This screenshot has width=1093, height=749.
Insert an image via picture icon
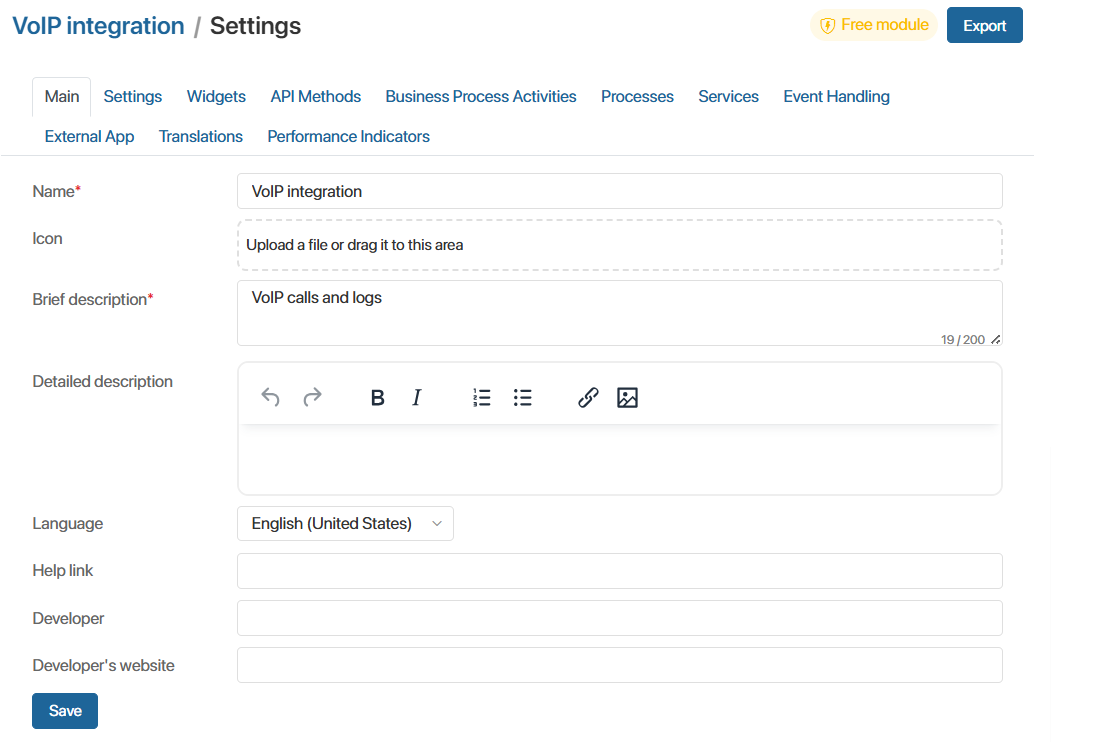point(627,398)
